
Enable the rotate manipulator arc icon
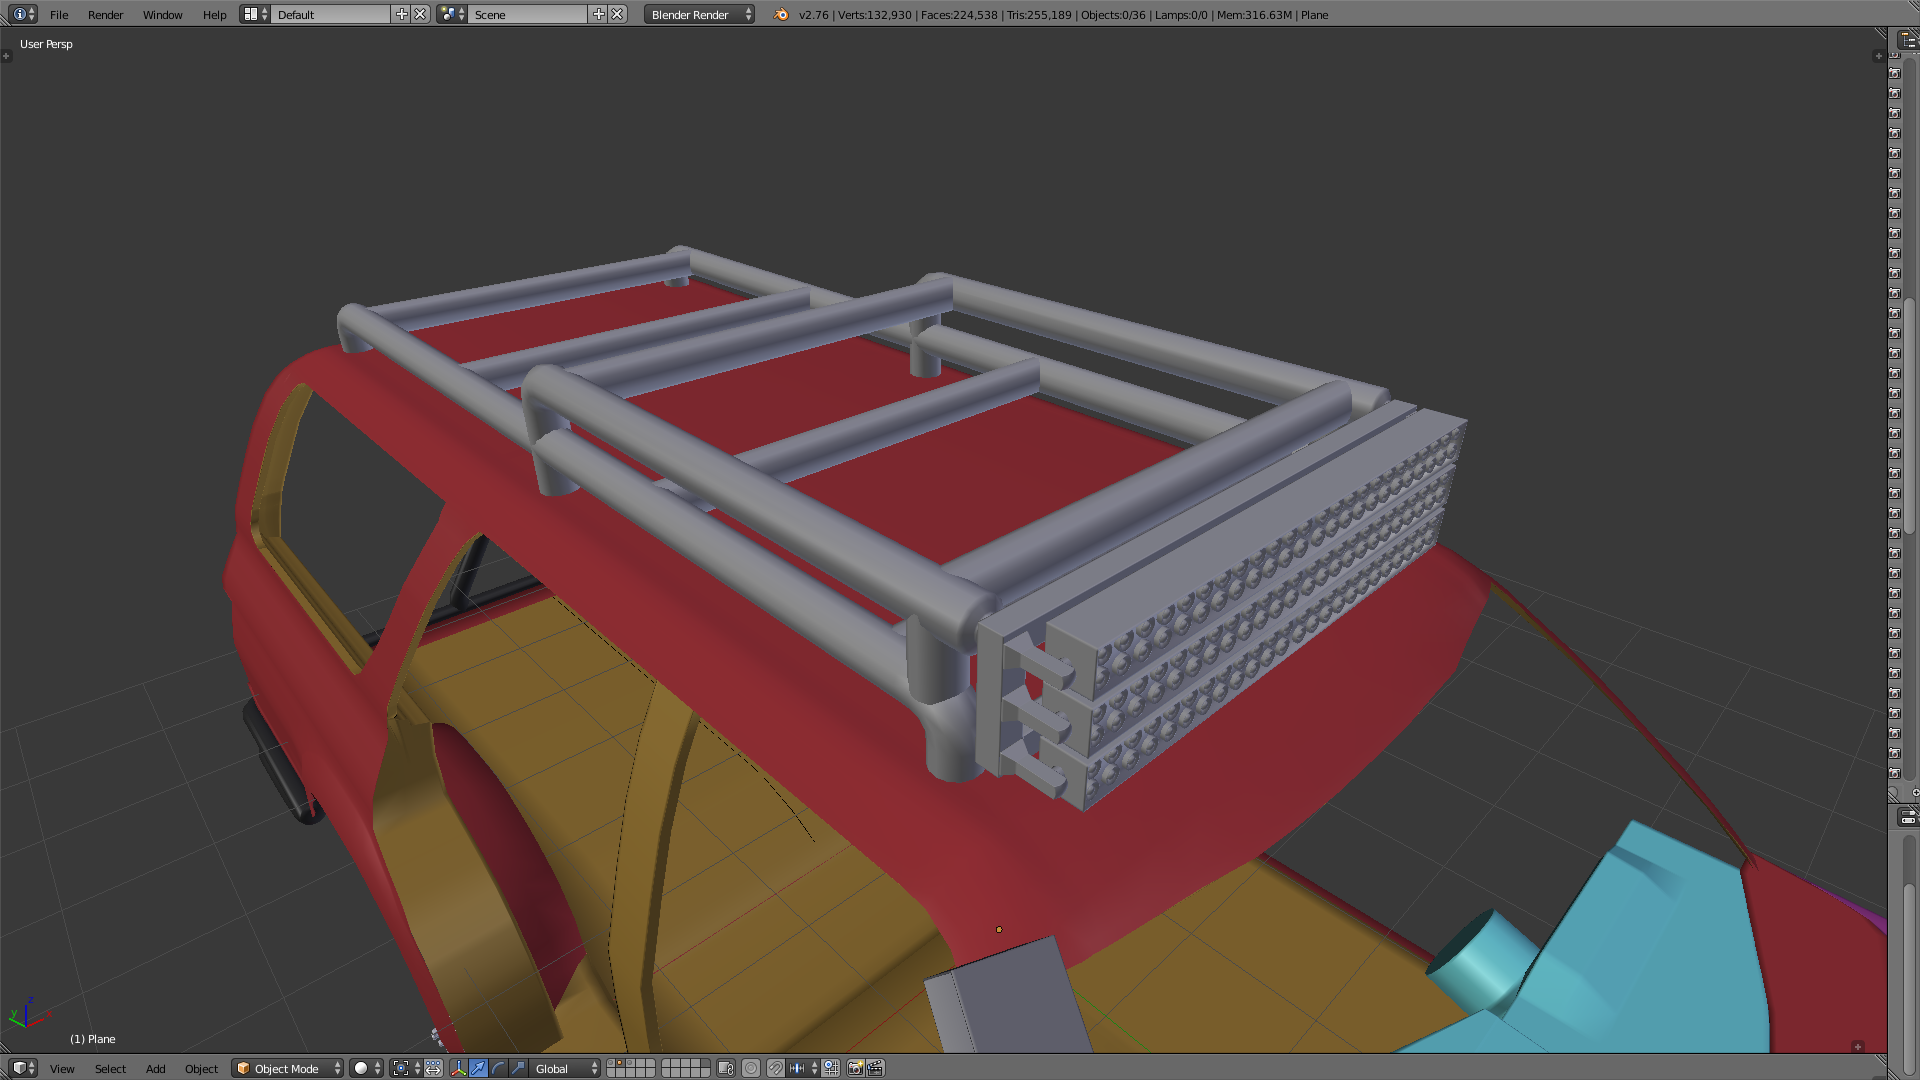click(x=498, y=1068)
